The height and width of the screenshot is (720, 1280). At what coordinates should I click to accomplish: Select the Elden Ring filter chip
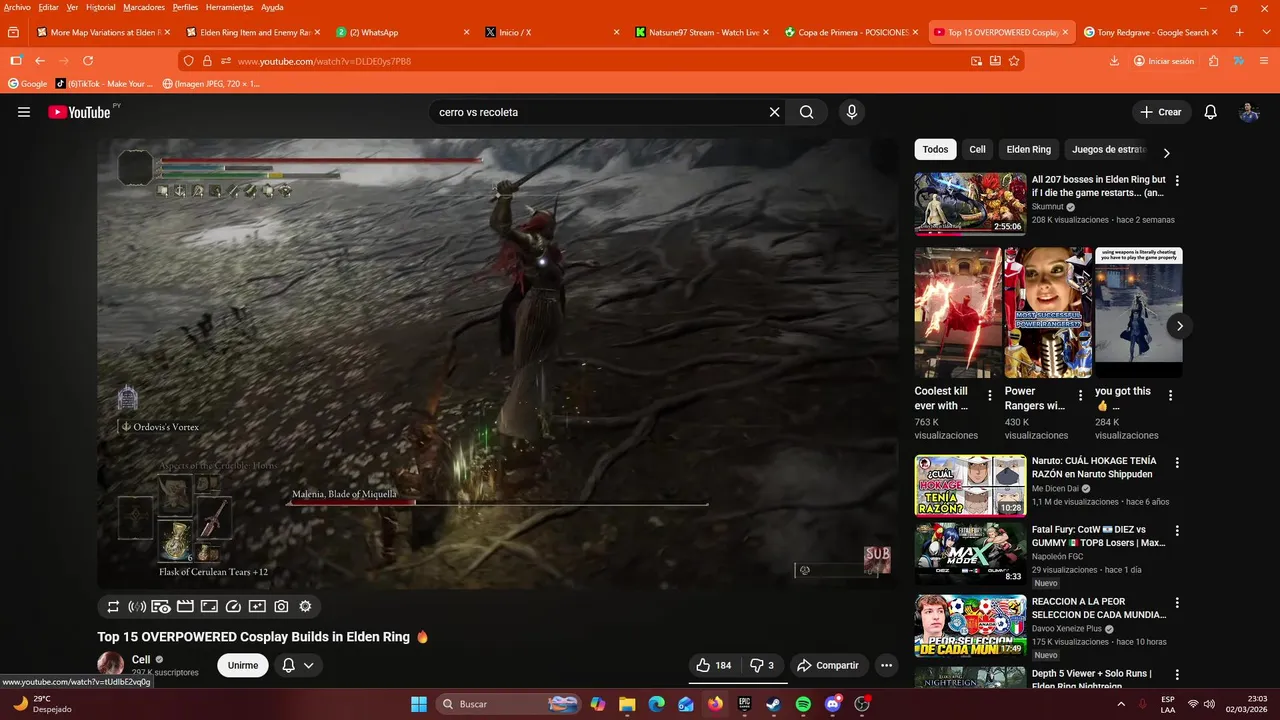coord(1028,150)
